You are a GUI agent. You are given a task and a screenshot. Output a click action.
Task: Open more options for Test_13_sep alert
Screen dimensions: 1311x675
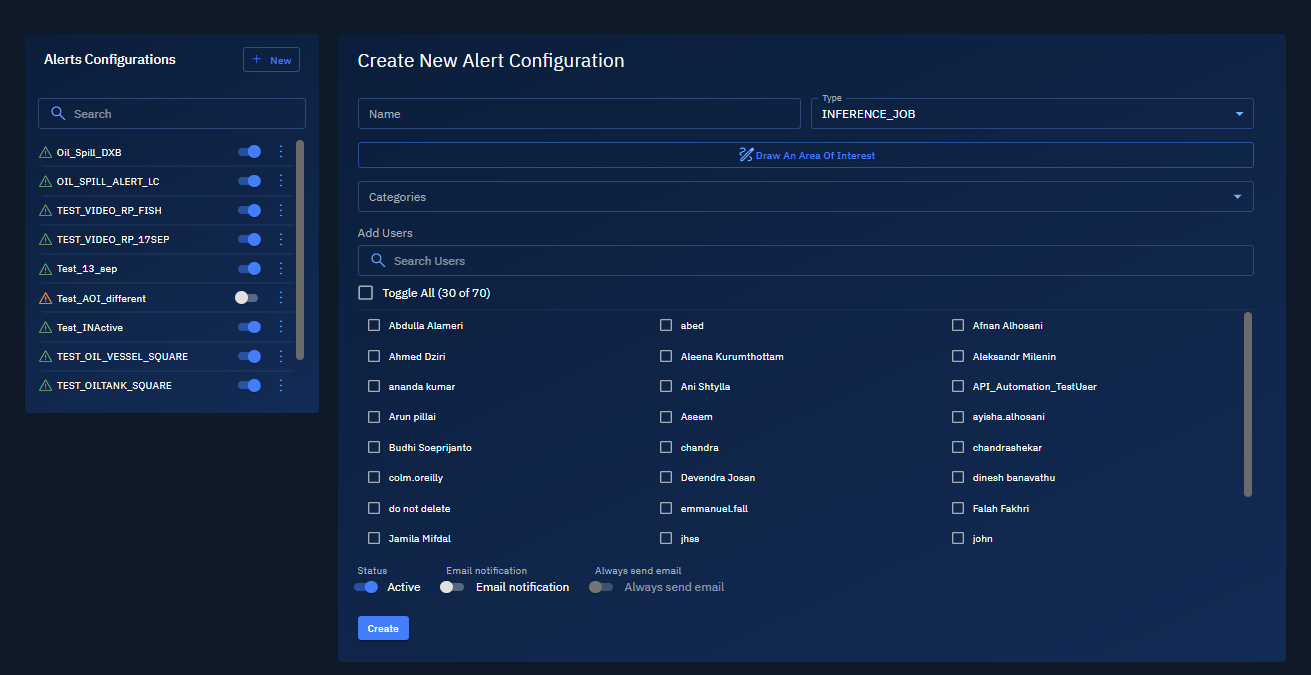(281, 269)
